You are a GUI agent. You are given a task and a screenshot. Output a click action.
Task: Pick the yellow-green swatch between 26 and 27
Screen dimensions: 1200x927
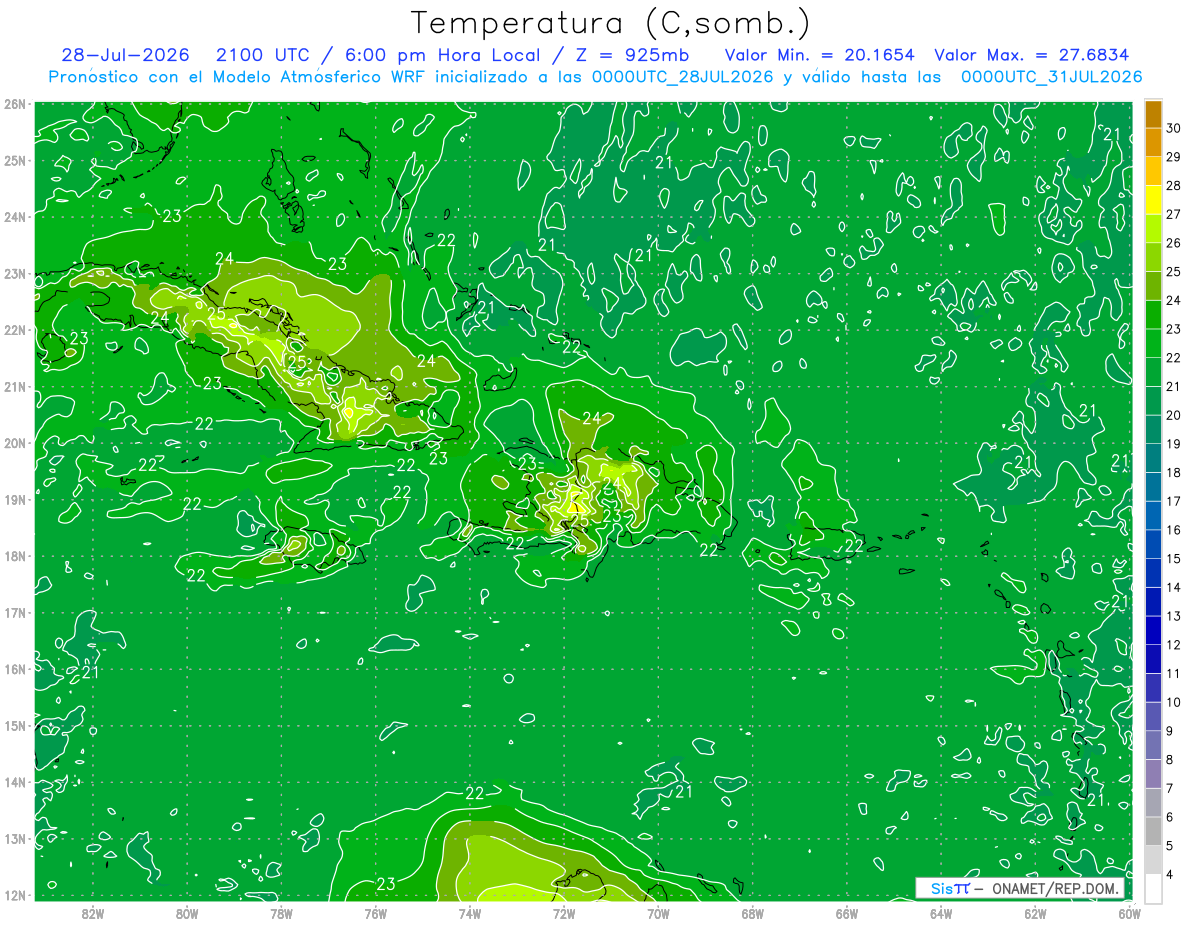[1153, 229]
